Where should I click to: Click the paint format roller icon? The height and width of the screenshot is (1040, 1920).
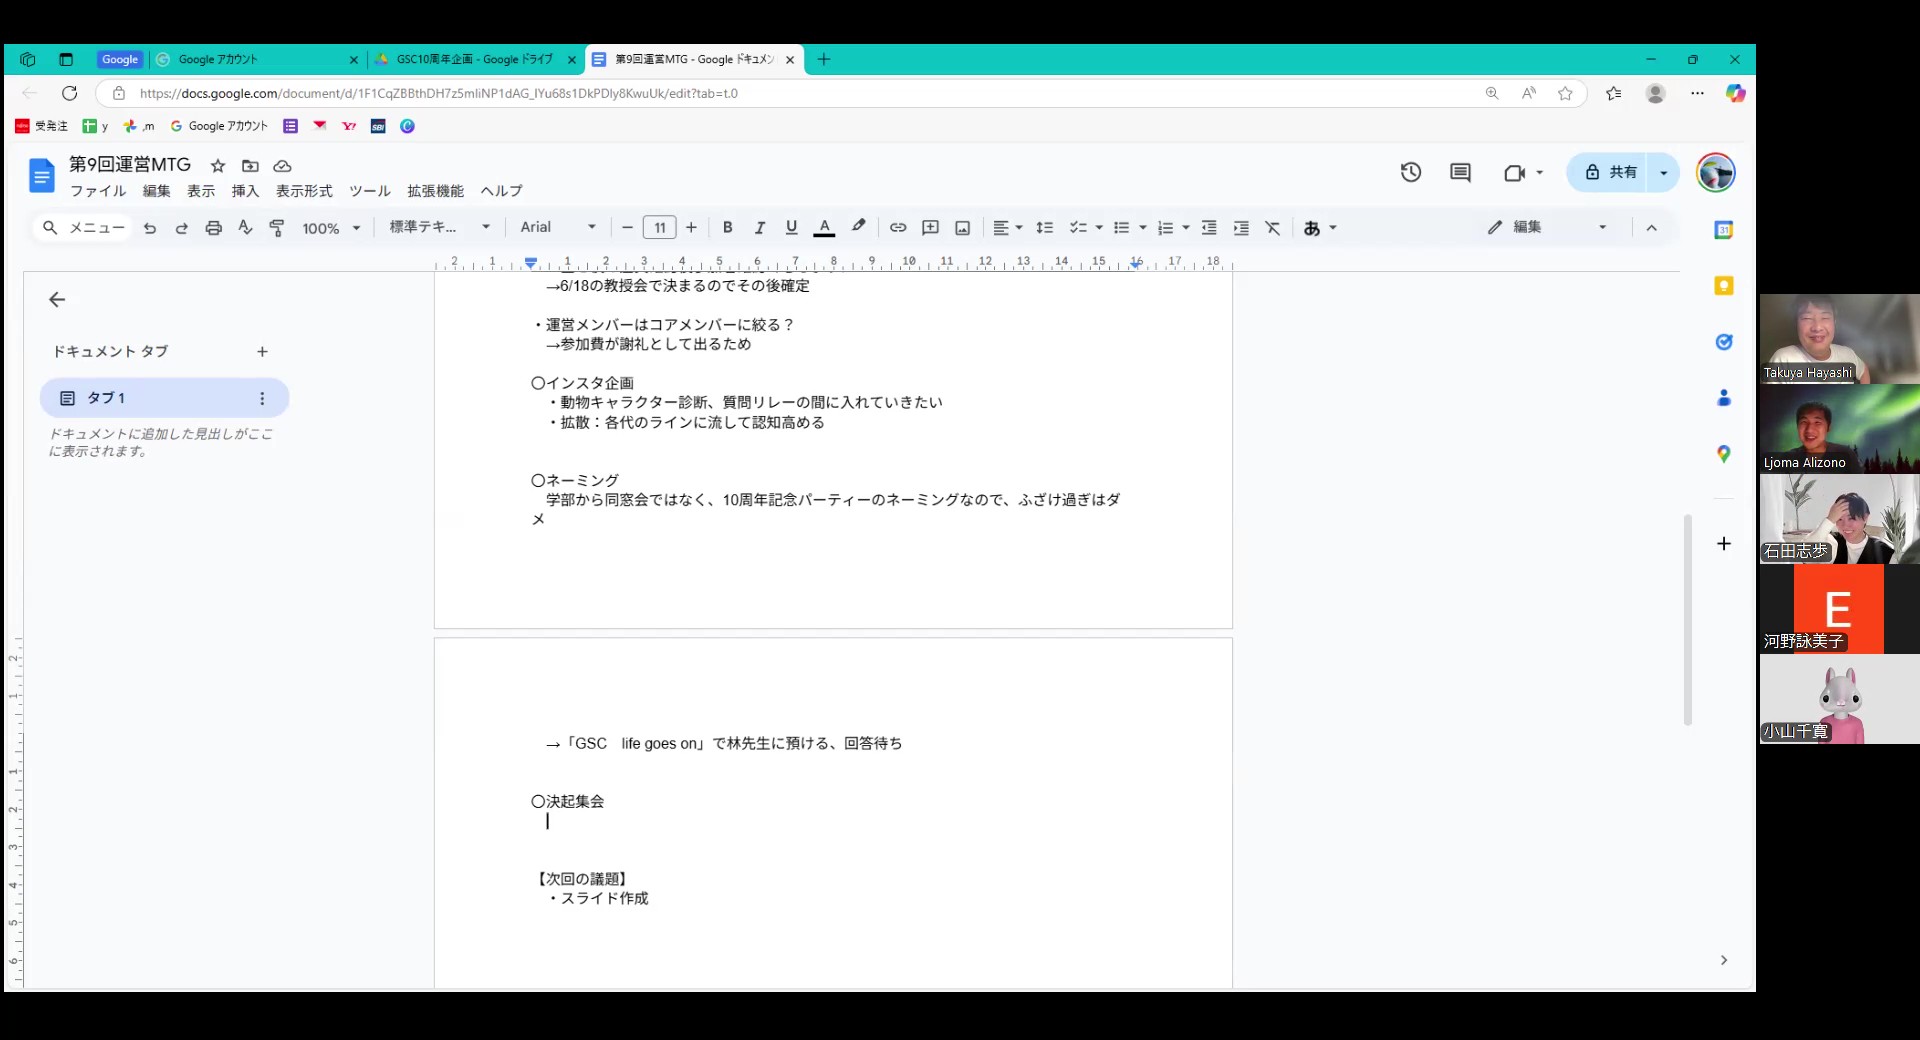pos(277,228)
